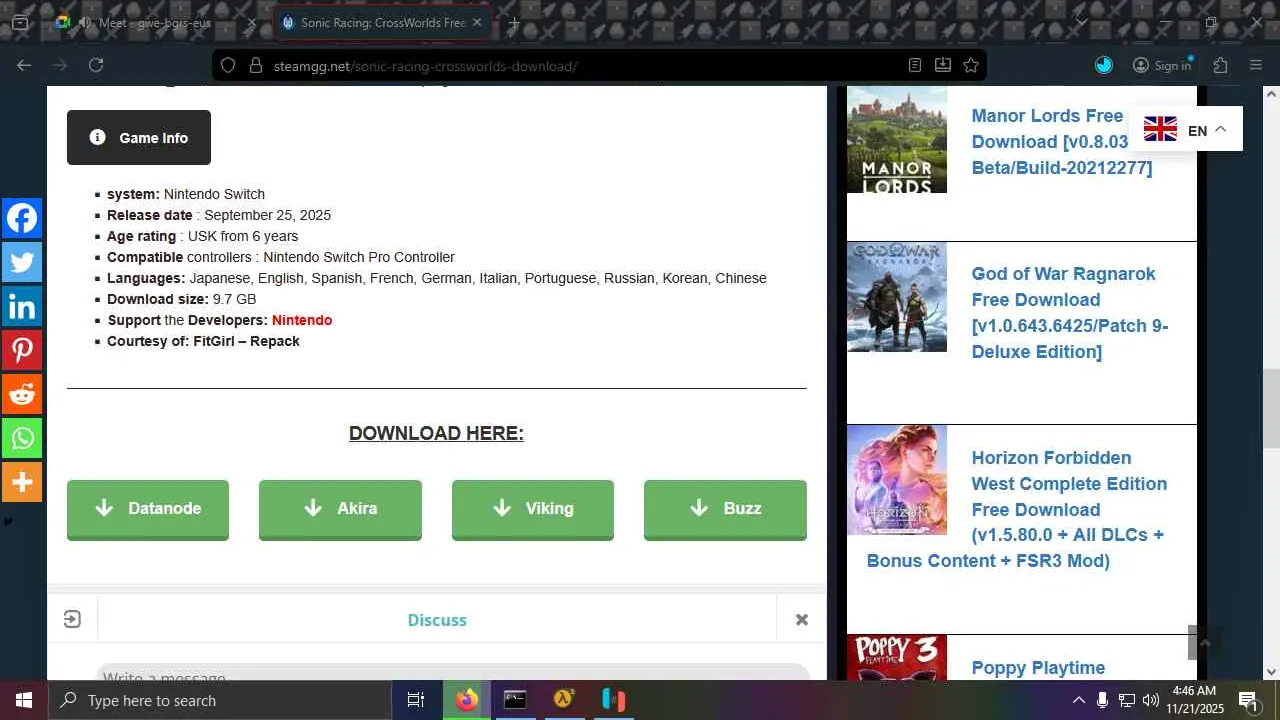Open Firefox application menu
The width and height of the screenshot is (1280, 720).
coord(1256,65)
